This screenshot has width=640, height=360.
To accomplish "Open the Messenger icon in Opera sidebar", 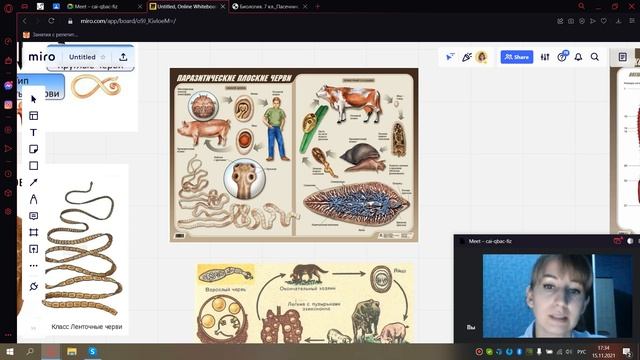I will 8,86.
